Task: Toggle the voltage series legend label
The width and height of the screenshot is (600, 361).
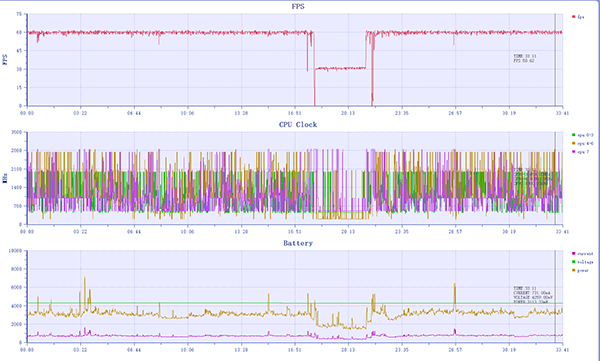Action: coord(585,262)
